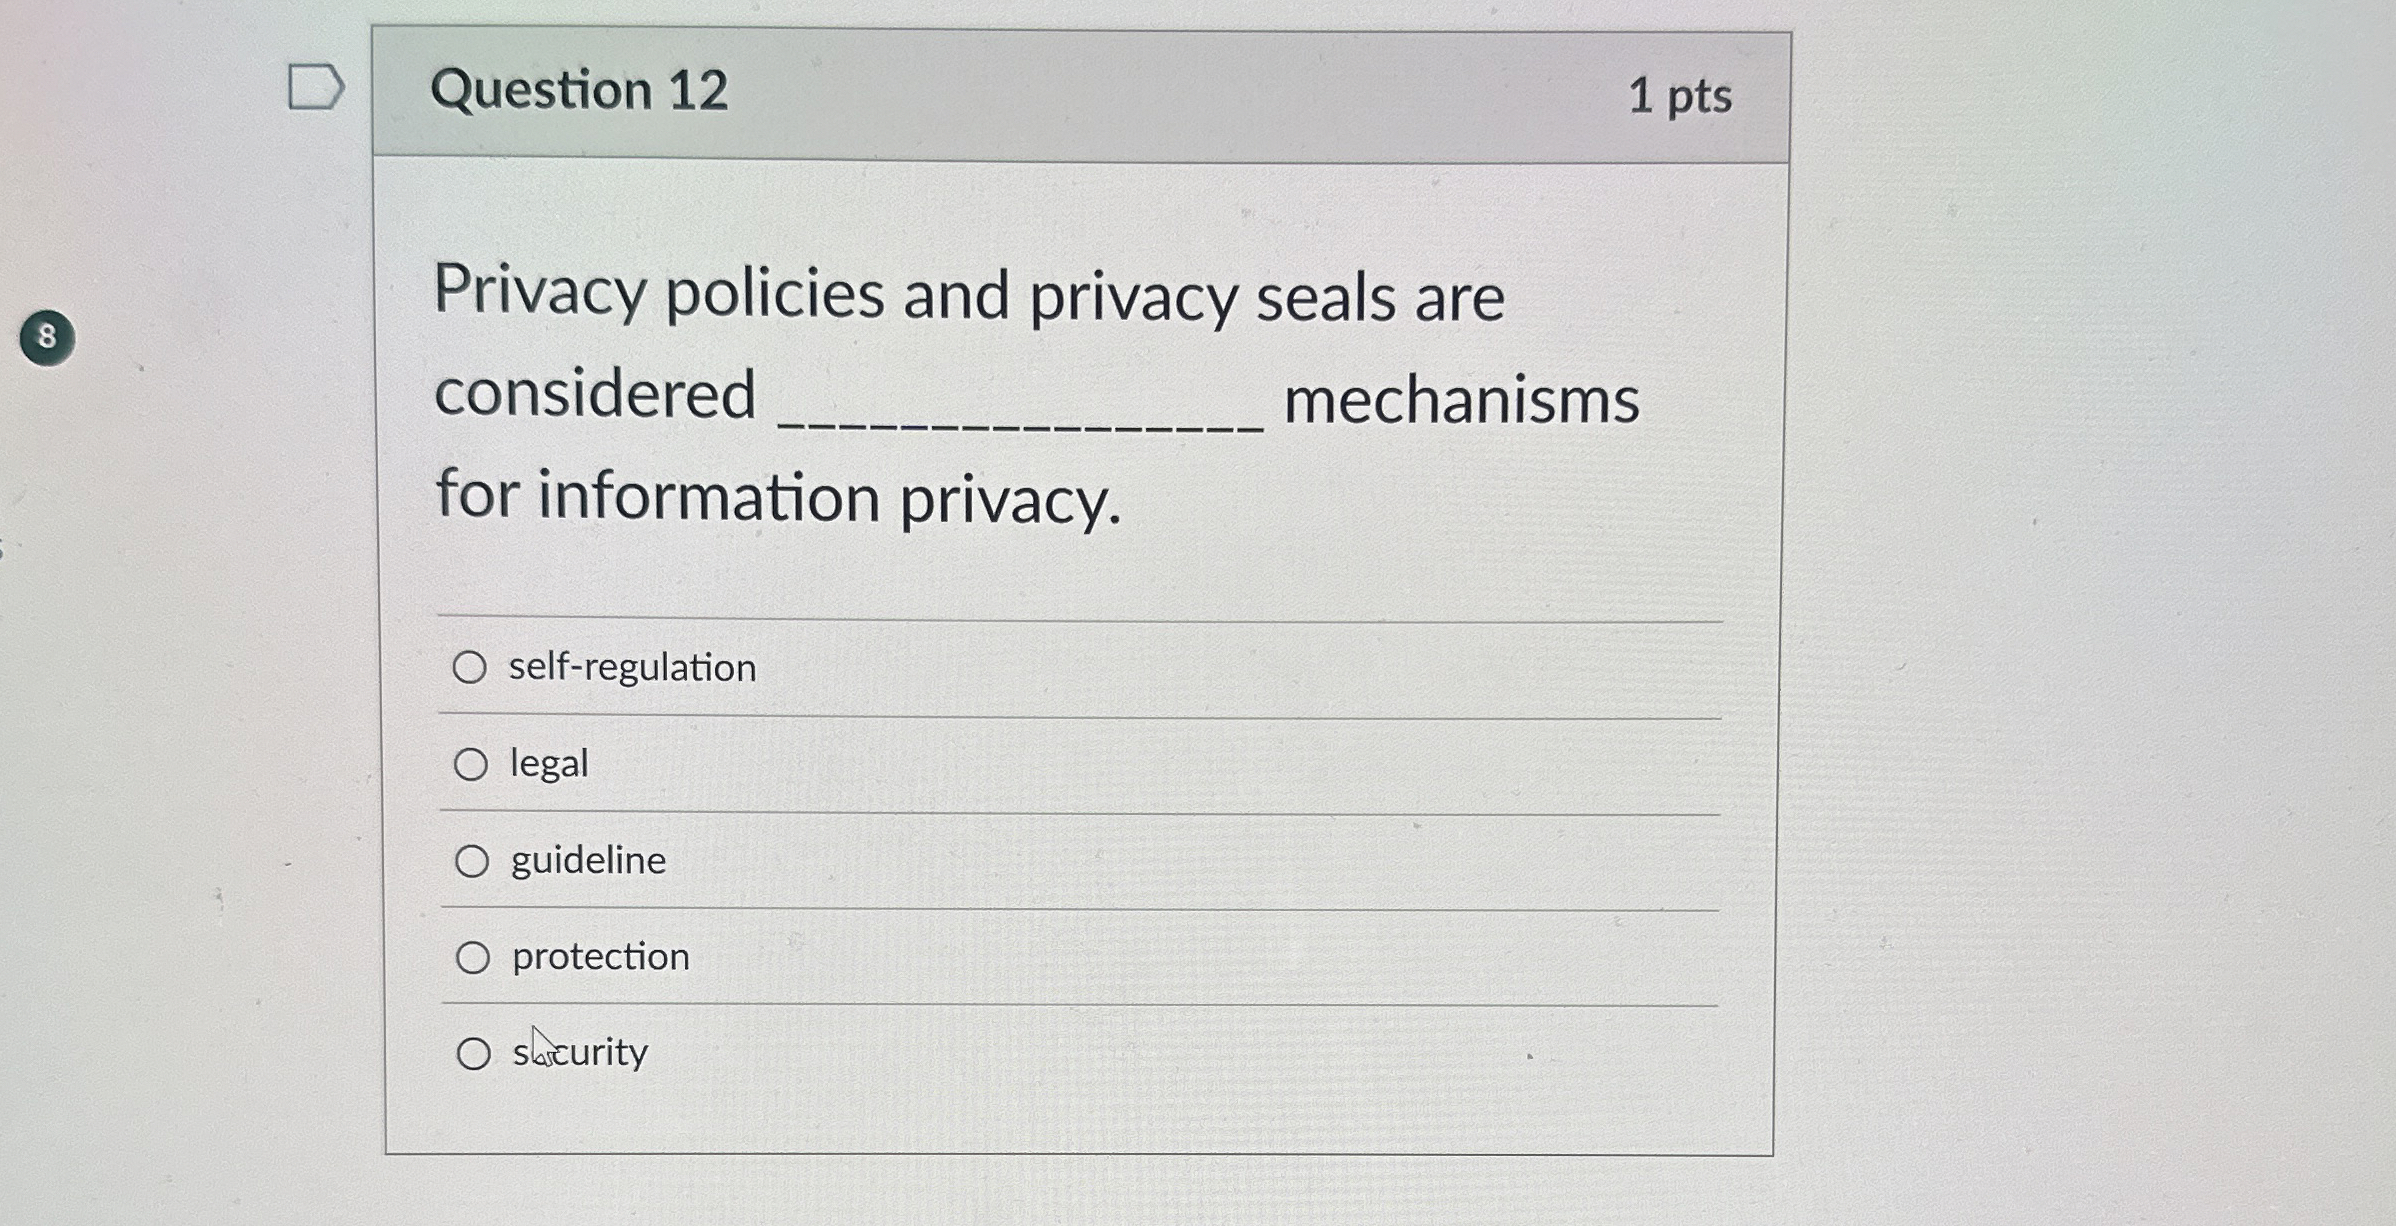Click the security answer label text
The width and height of the screenshot is (2396, 1226).
(x=580, y=1051)
